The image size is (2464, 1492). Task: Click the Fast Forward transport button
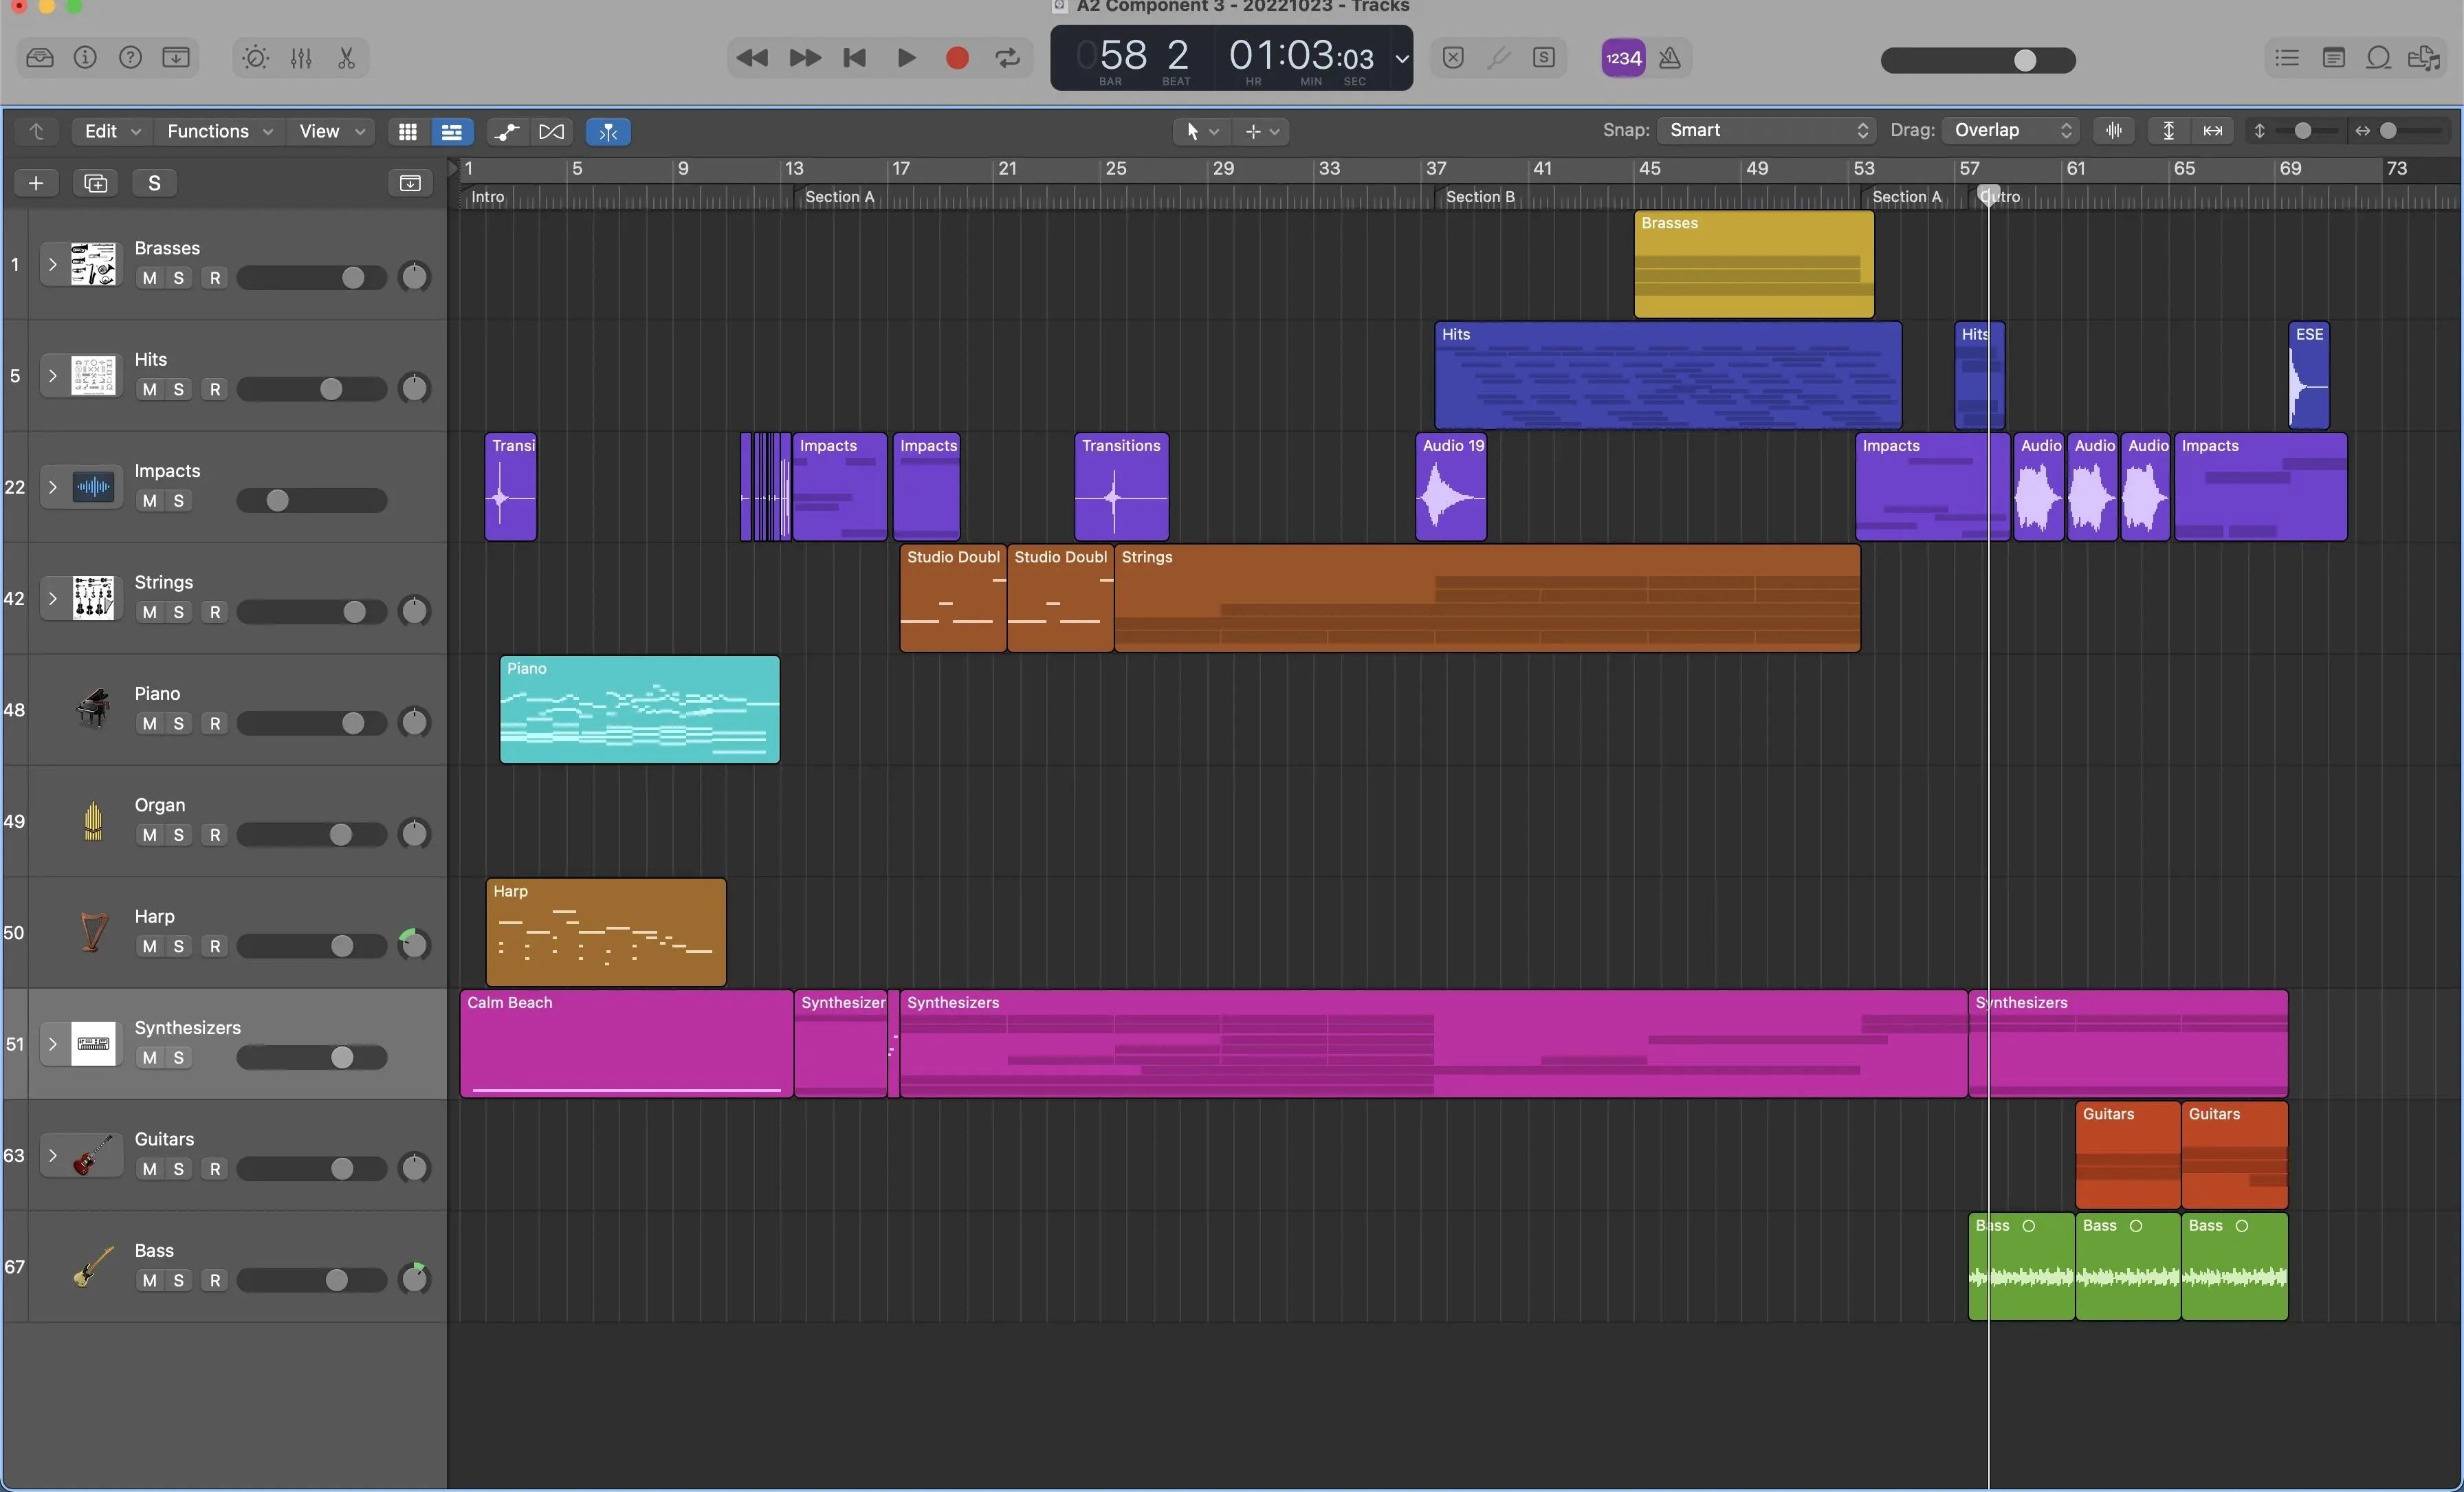[x=805, y=58]
